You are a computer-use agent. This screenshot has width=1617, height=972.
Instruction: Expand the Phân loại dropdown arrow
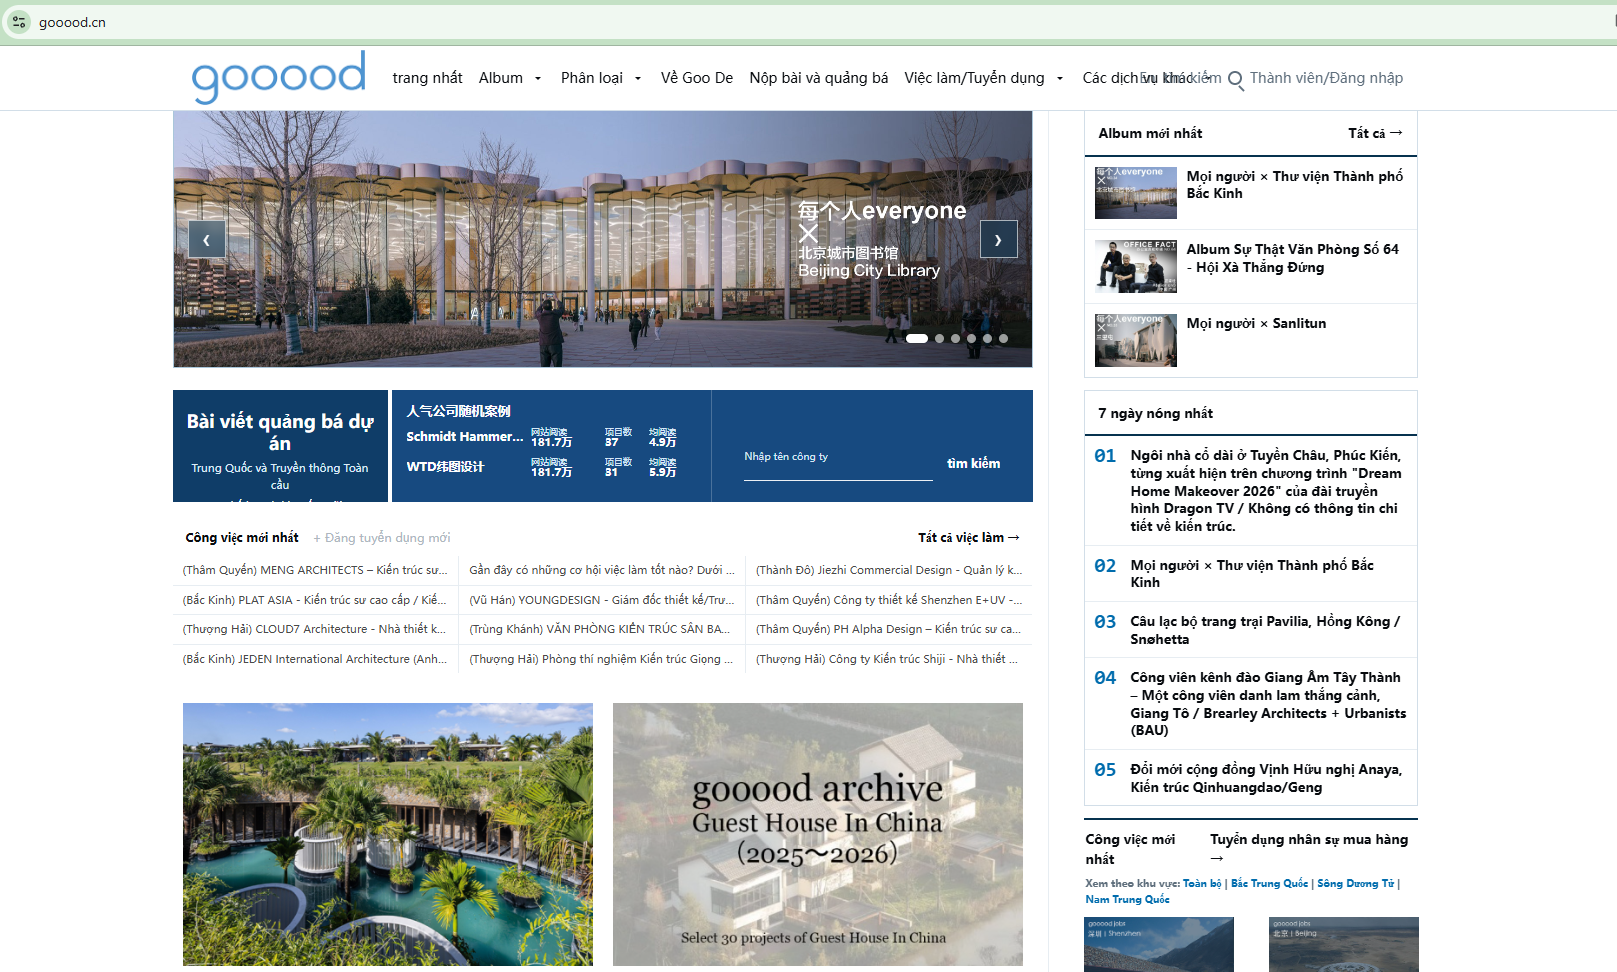[638, 78]
